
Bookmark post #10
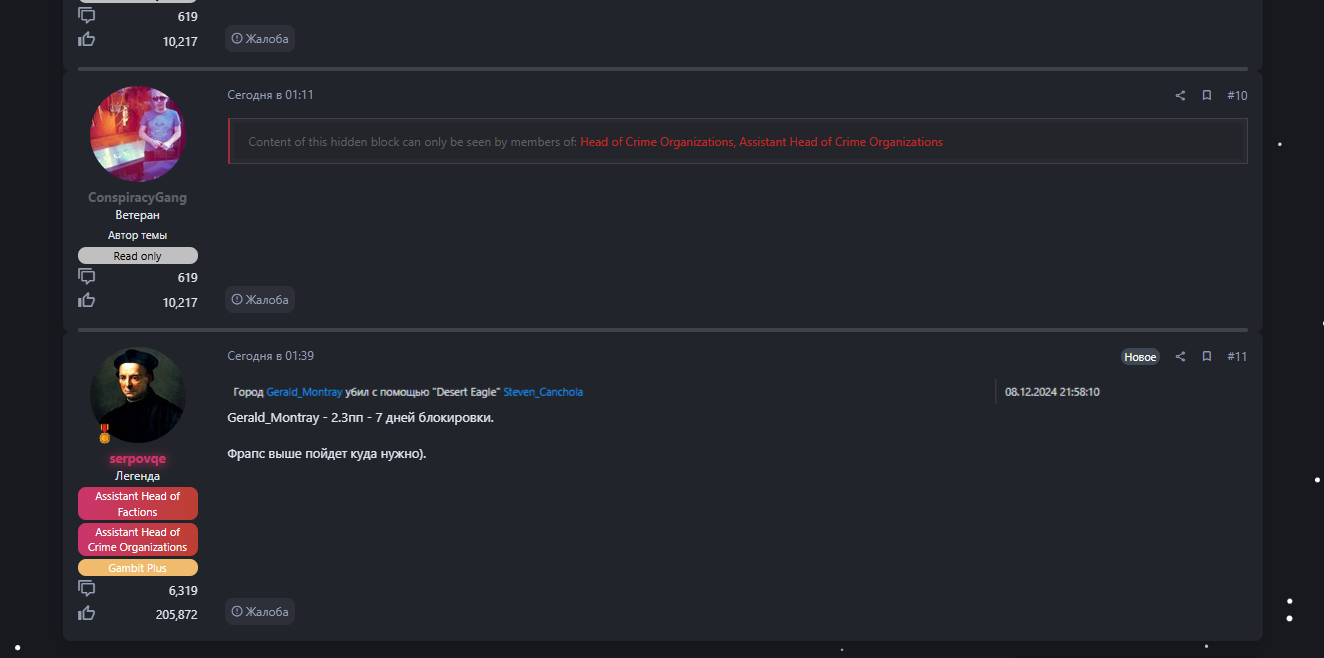pyautogui.click(x=1207, y=96)
